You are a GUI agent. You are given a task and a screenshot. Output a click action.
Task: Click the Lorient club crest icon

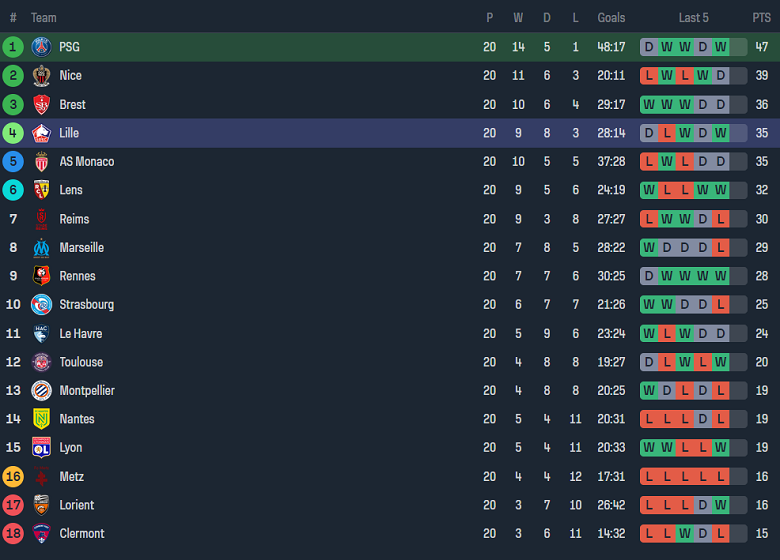point(41,505)
